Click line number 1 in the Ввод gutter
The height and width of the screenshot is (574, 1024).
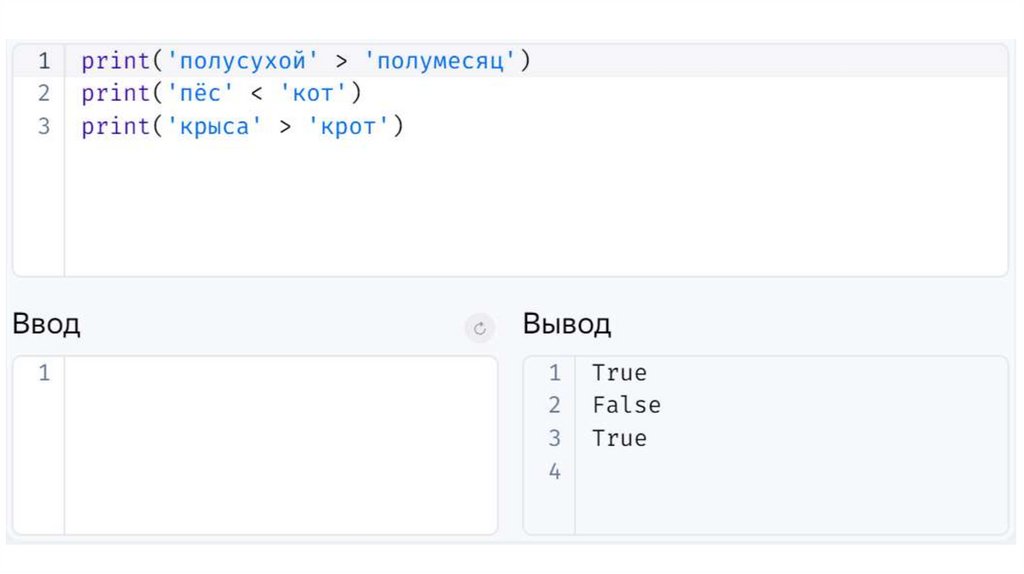43,373
